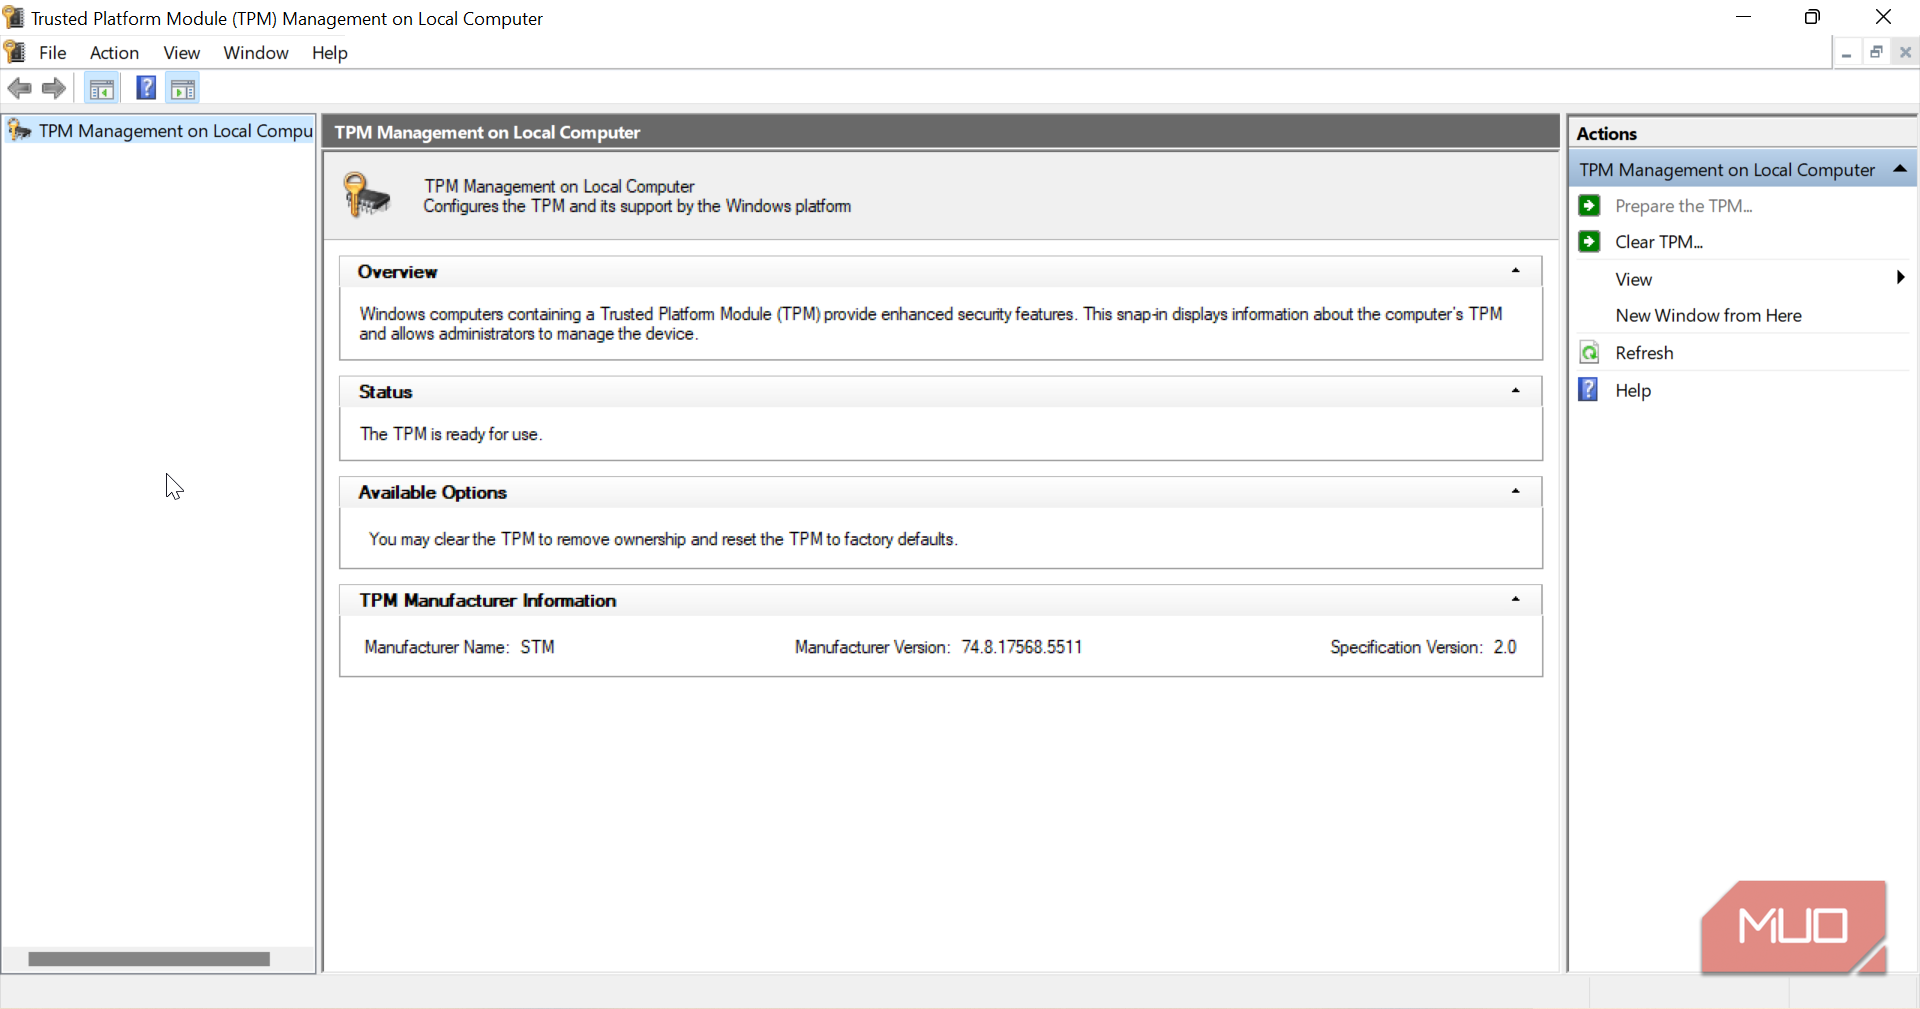
Task: Click Clear TPM... action link
Action: click(x=1658, y=242)
